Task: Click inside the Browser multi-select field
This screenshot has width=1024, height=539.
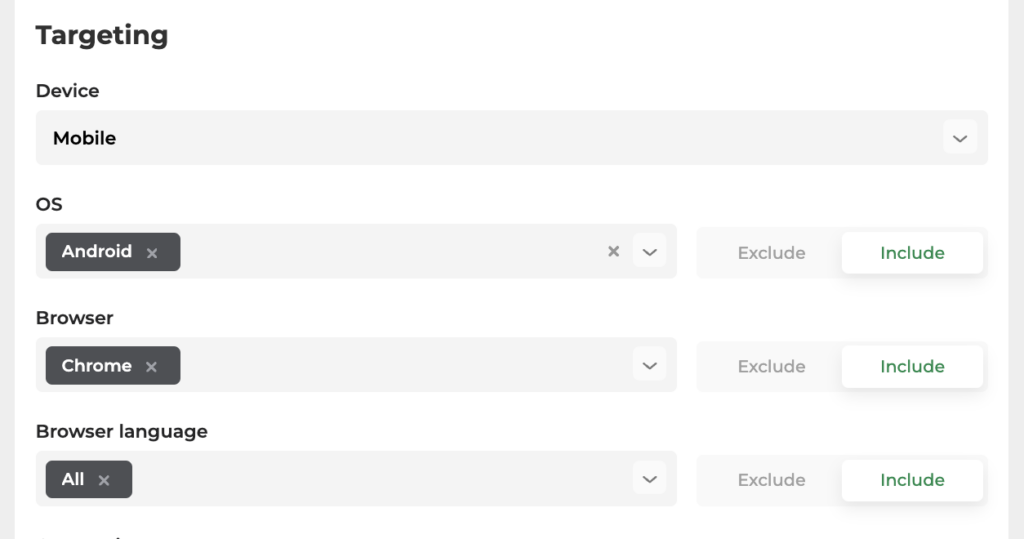Action: tap(356, 365)
